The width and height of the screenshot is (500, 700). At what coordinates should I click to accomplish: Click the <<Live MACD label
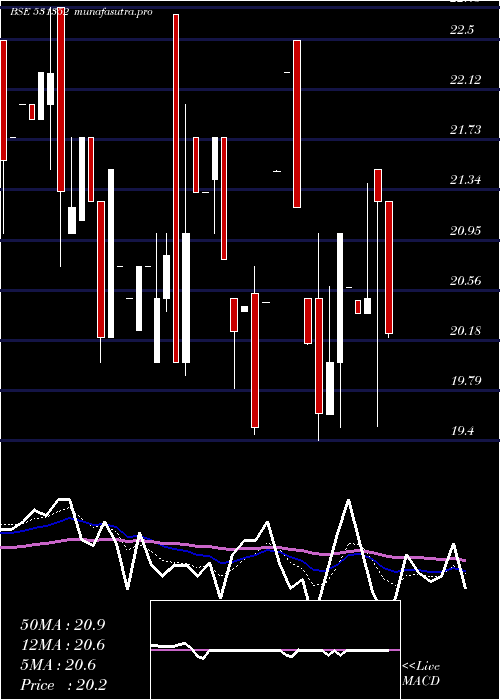click(x=421, y=674)
